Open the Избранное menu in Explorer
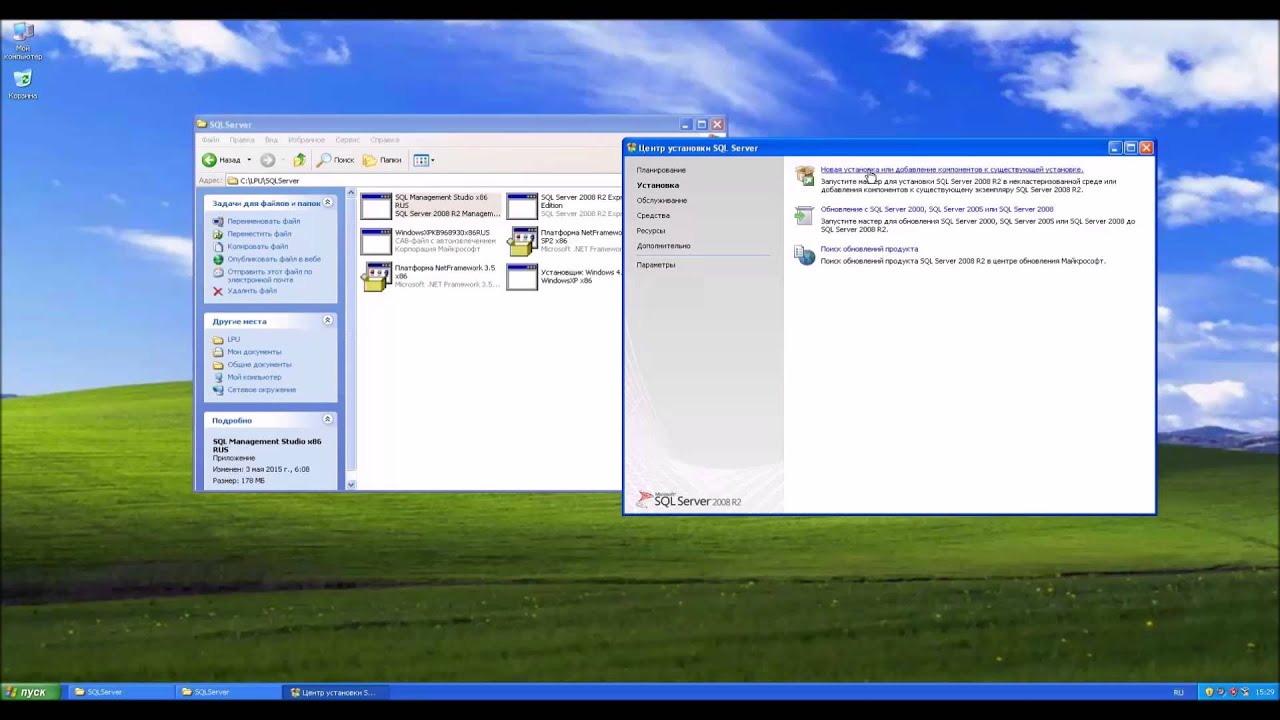Image resolution: width=1280 pixels, height=720 pixels. click(306, 140)
